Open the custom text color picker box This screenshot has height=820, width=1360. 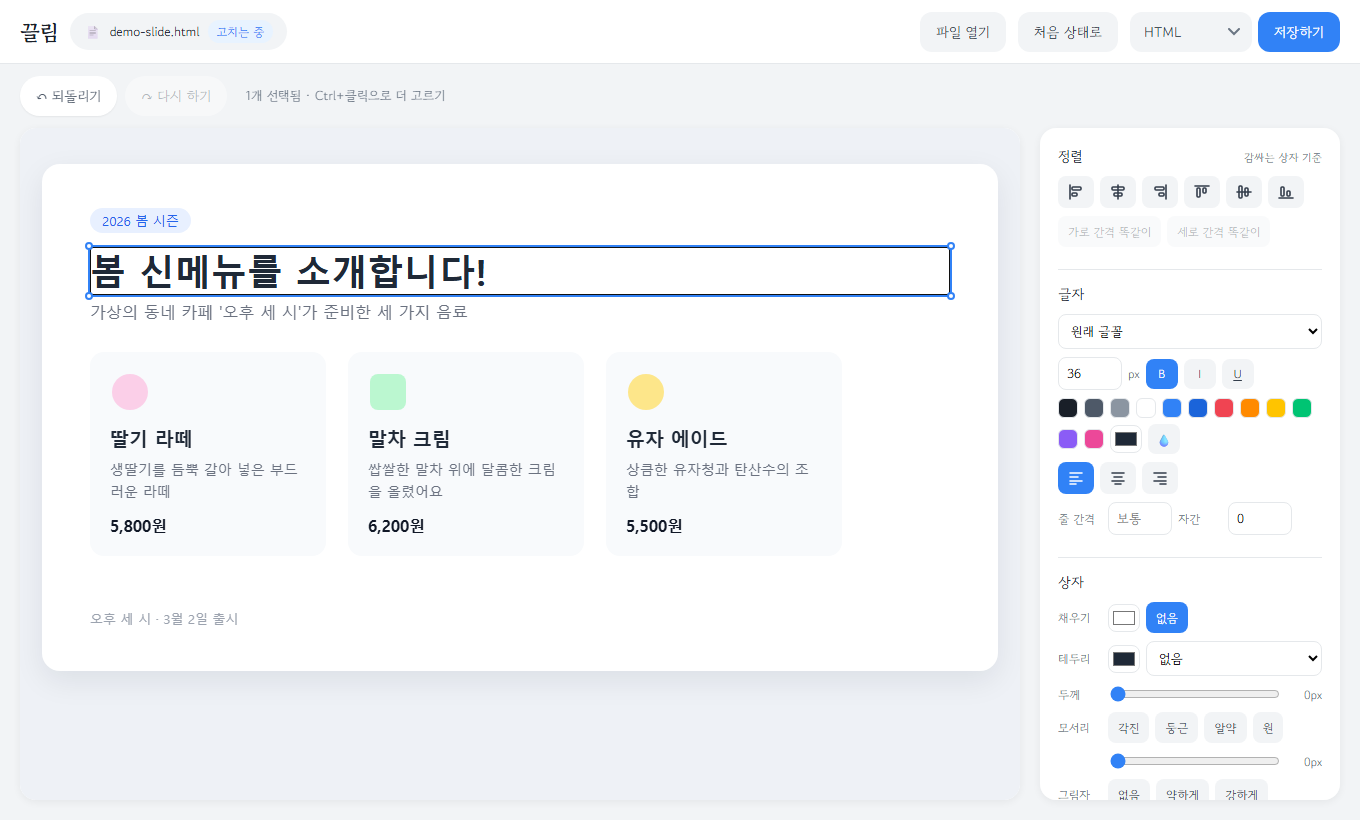pos(1126,439)
